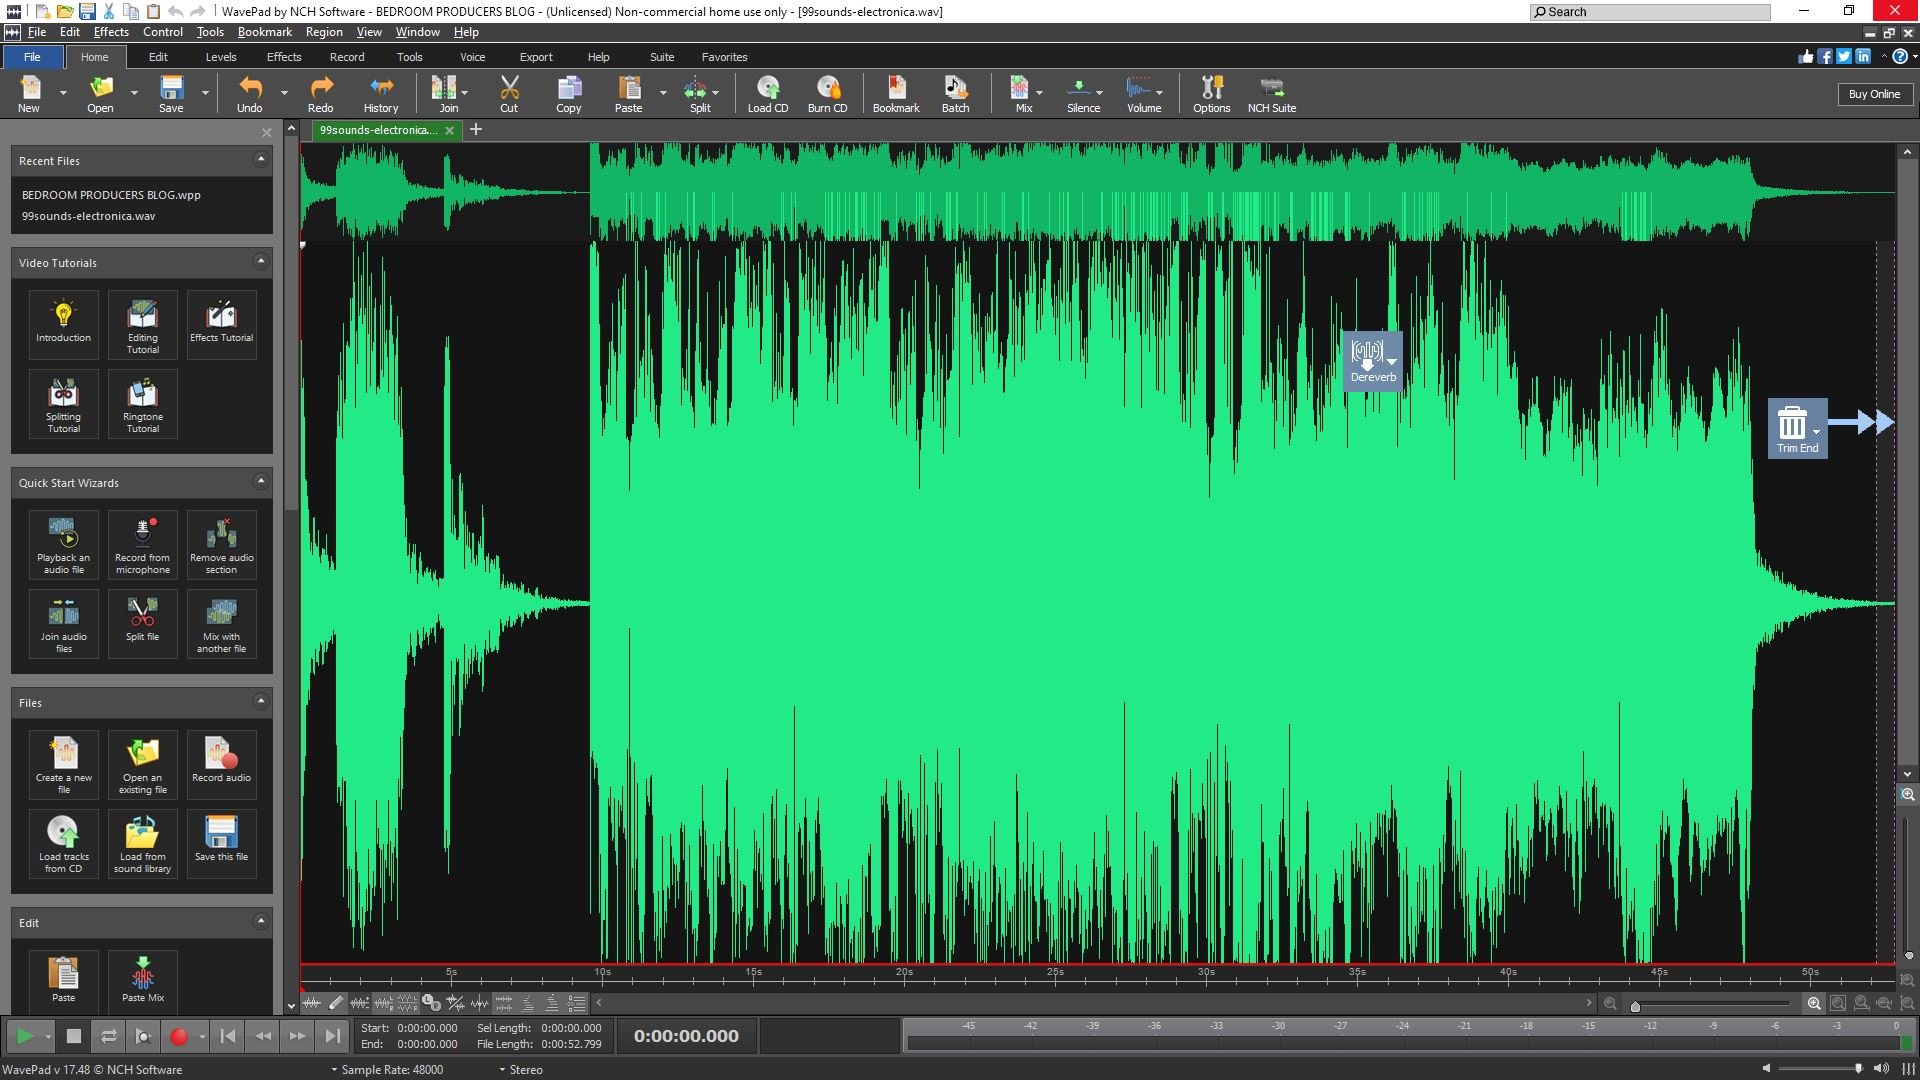Launch Record from microphone wizard

coord(142,545)
